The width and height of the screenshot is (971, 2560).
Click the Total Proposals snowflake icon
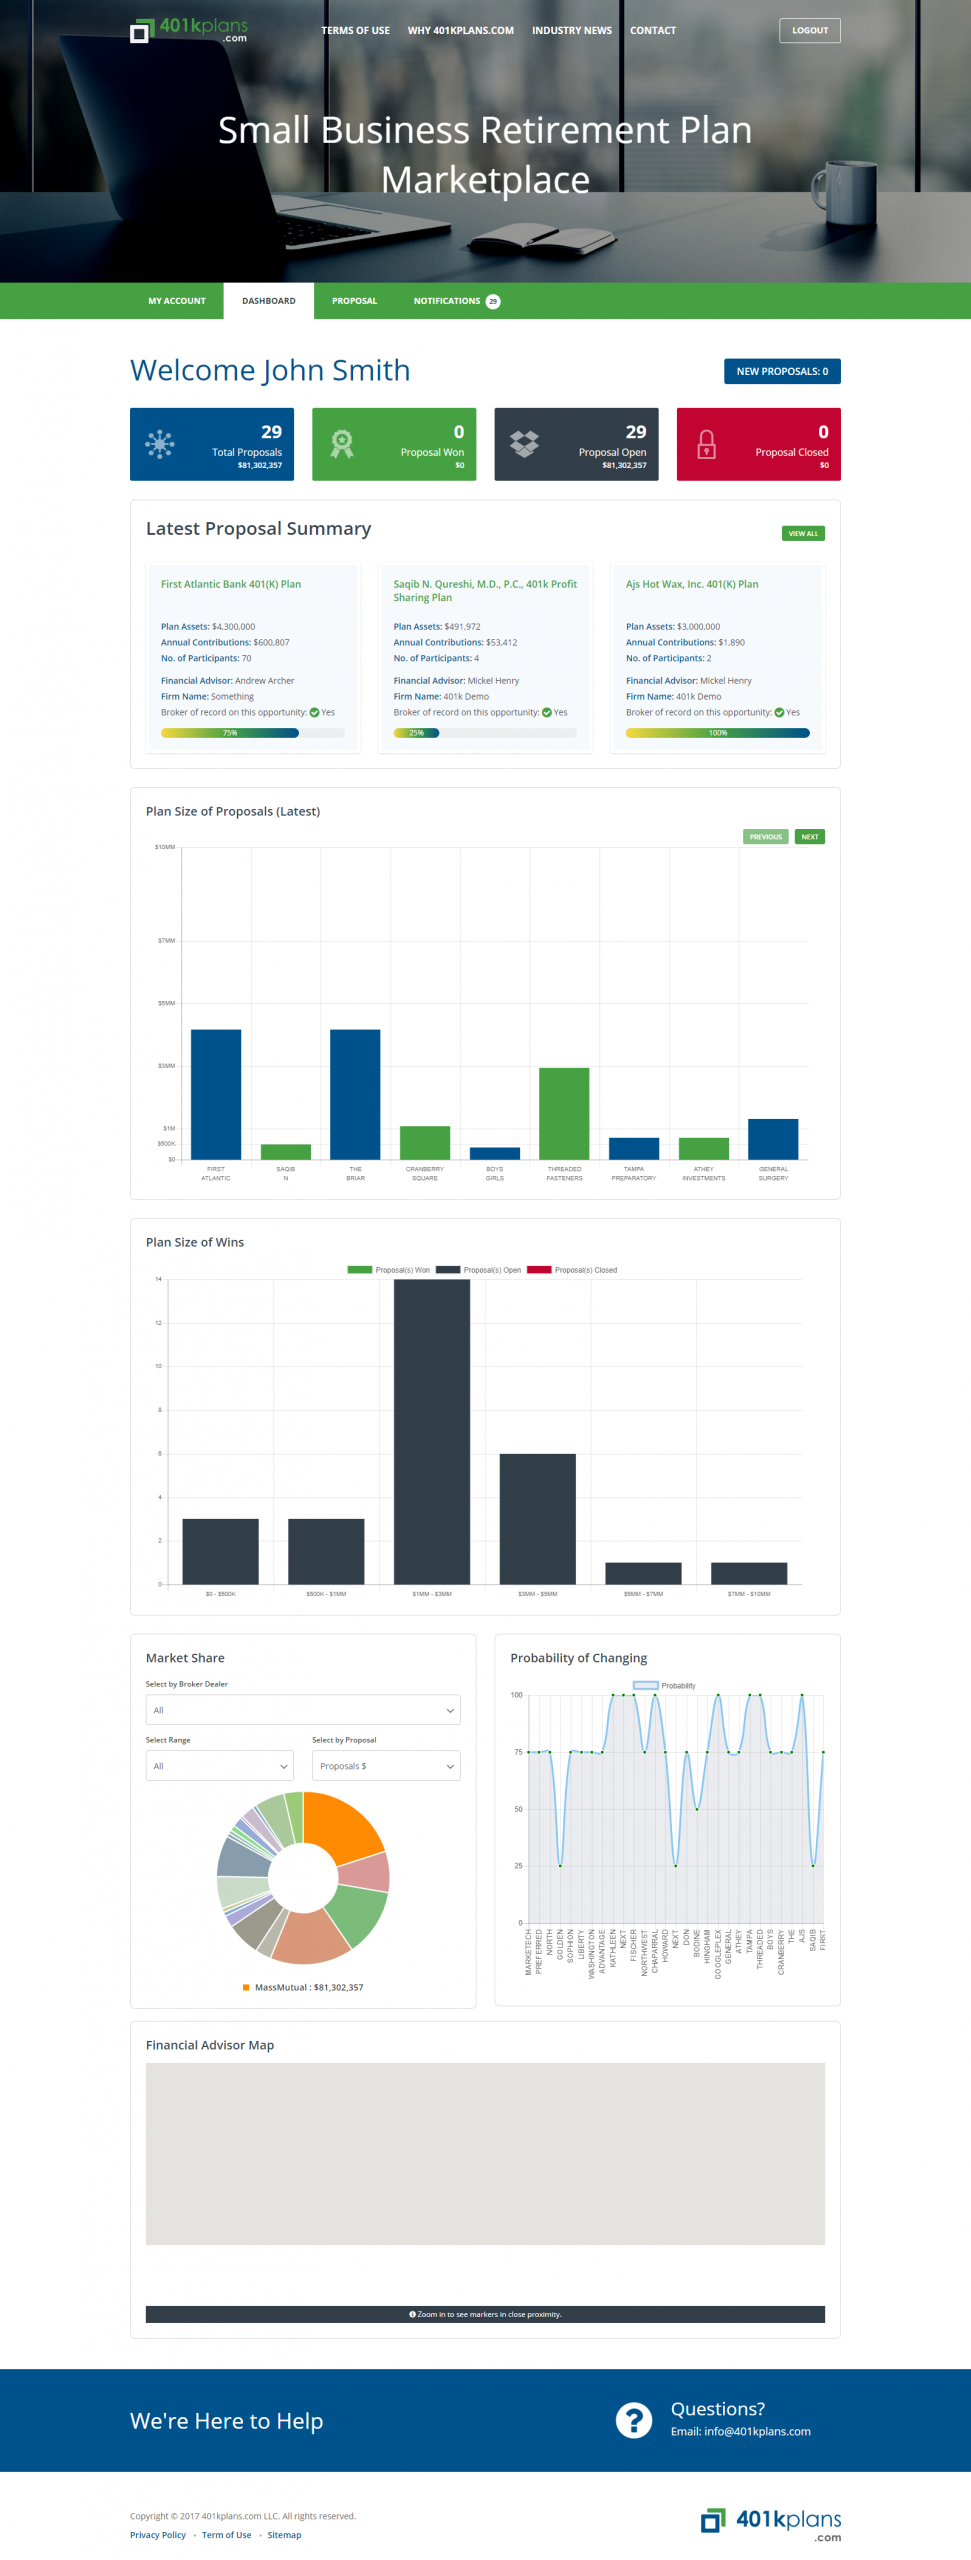pos(160,444)
